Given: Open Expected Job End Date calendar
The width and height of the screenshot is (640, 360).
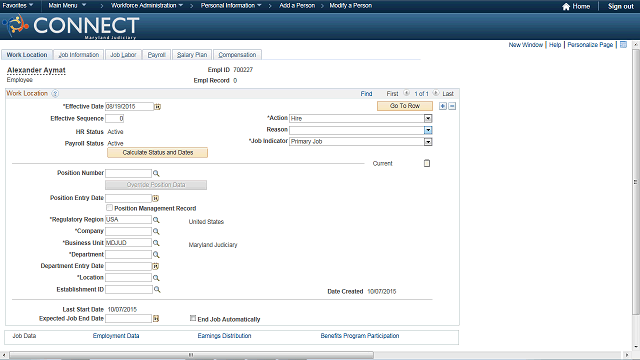Looking at the screenshot, I should point(156,319).
